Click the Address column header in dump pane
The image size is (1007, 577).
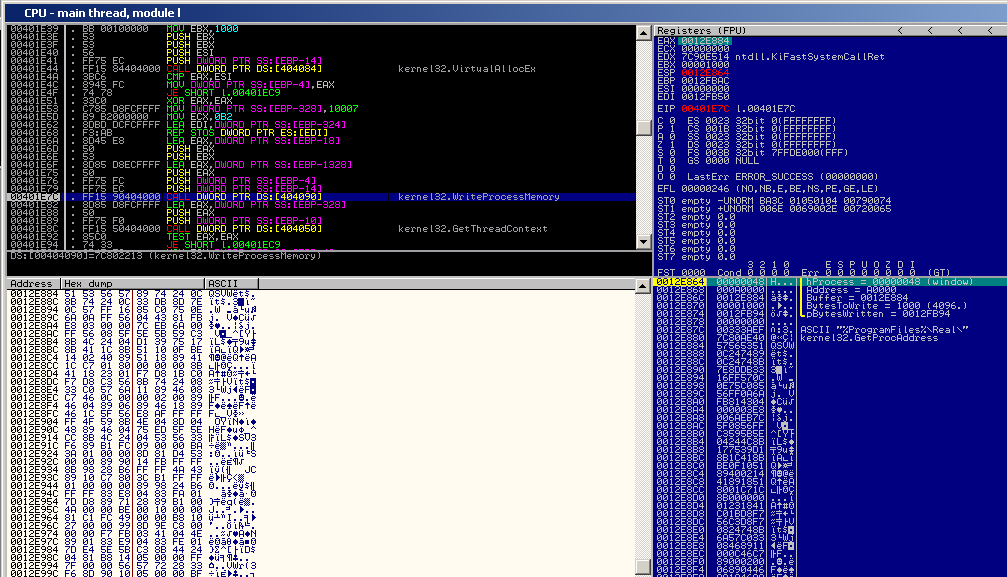(x=31, y=284)
